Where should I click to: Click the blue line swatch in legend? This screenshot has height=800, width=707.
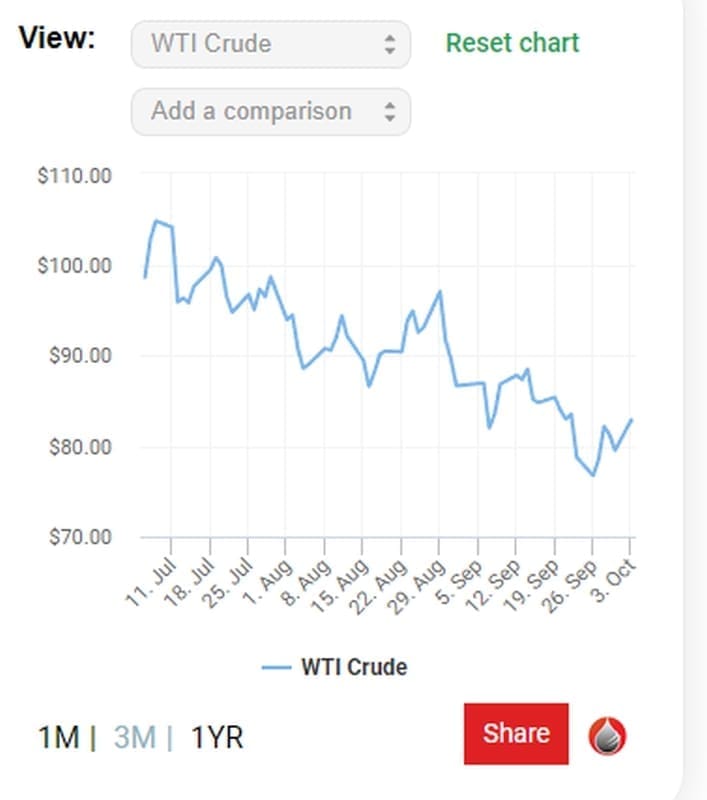pyautogui.click(x=276, y=667)
